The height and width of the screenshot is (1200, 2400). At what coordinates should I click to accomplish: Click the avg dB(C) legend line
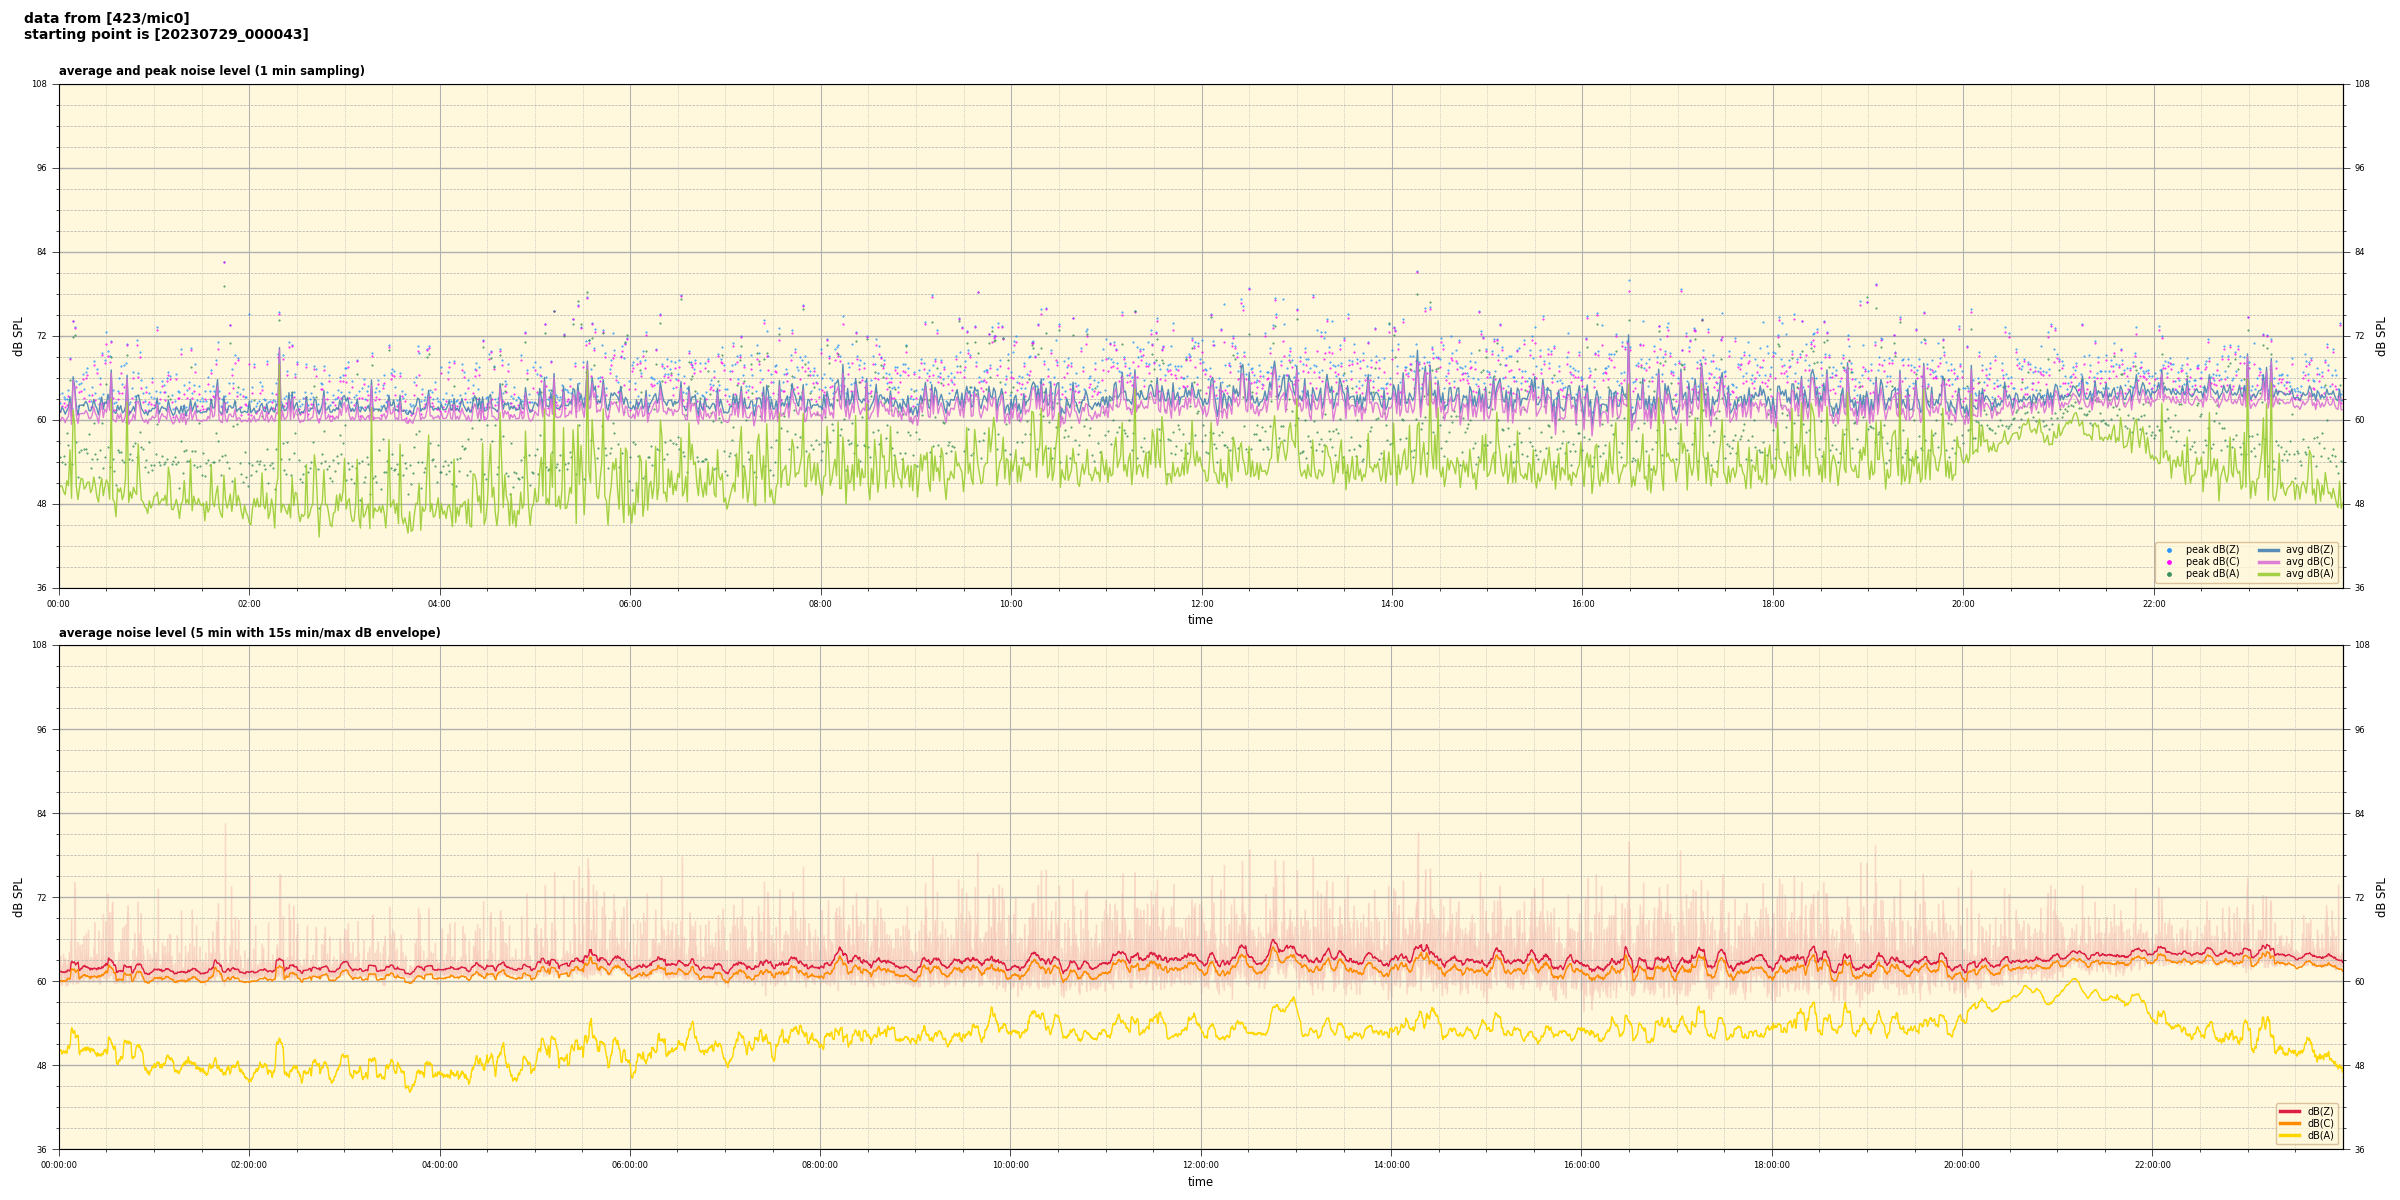2268,562
